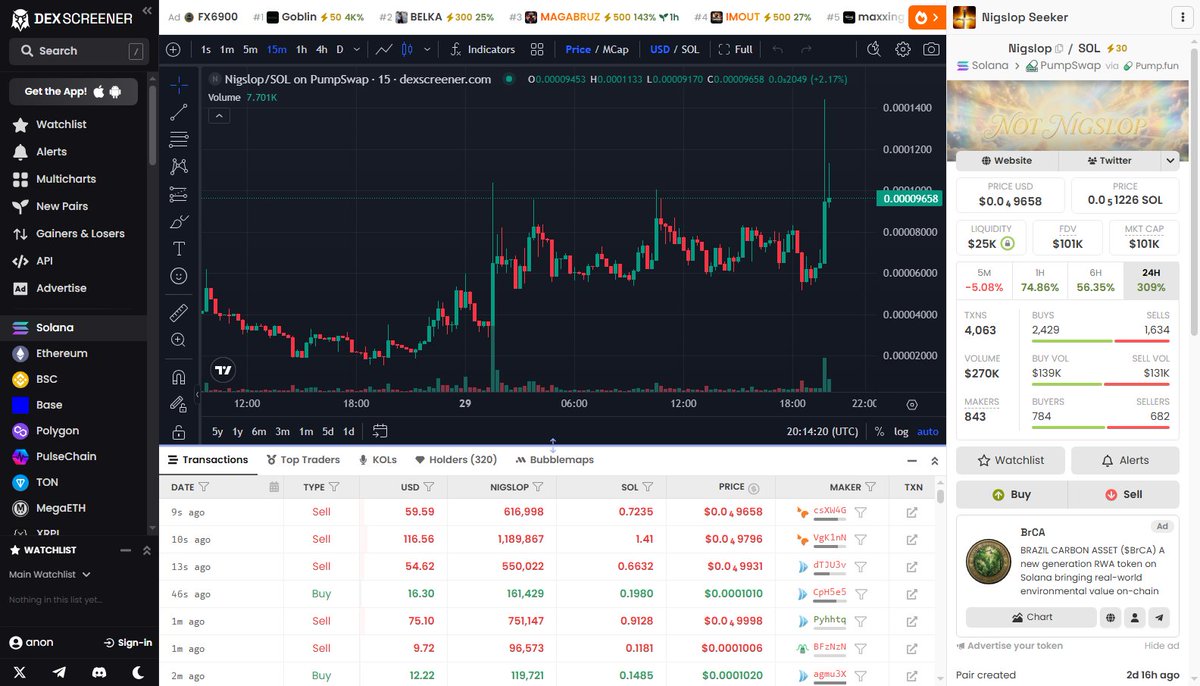Open the chart quick search icon
The image size is (1200, 686).
(874, 49)
